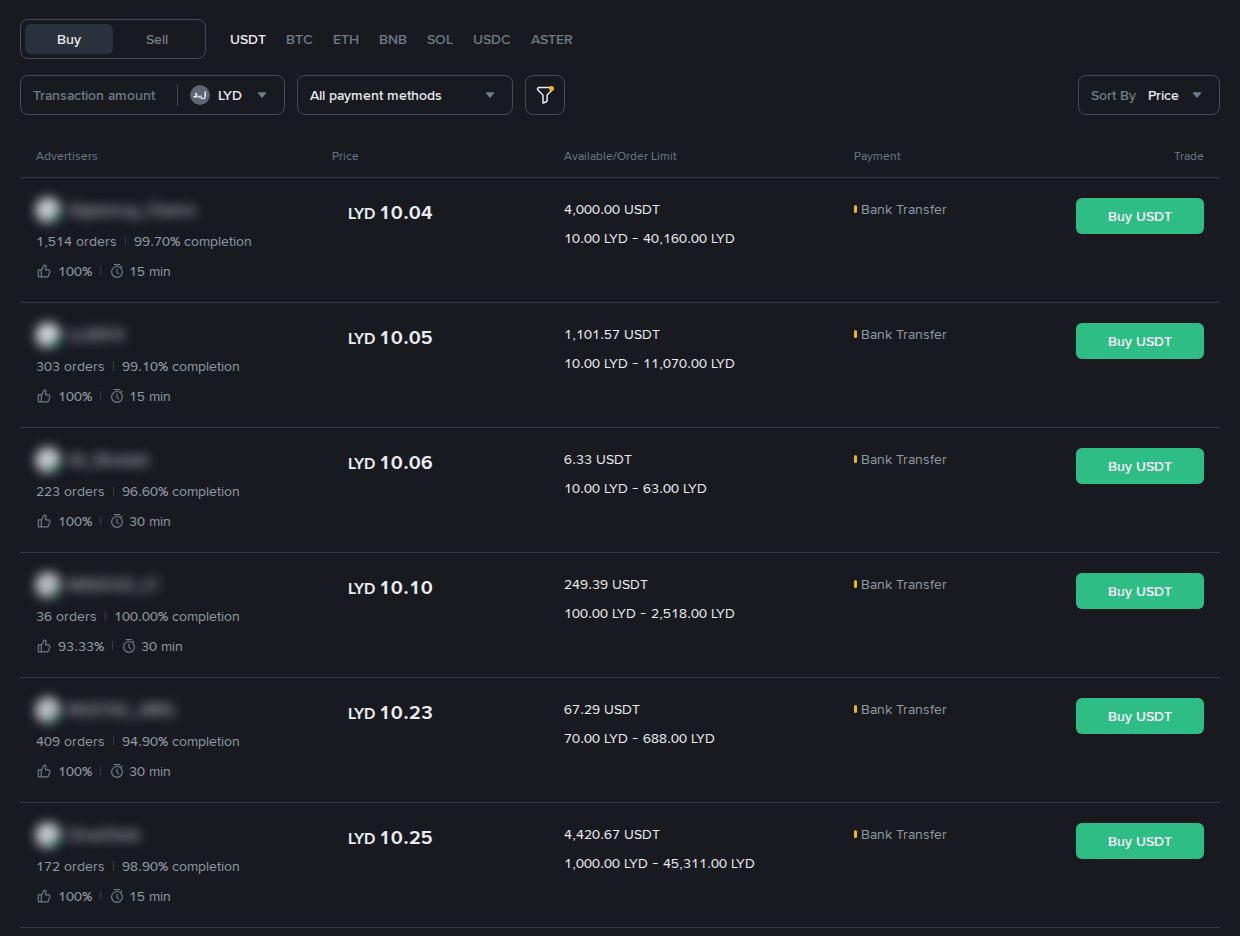Click clock icon in 223 orders row
This screenshot has width=1240, height=936.
point(117,521)
